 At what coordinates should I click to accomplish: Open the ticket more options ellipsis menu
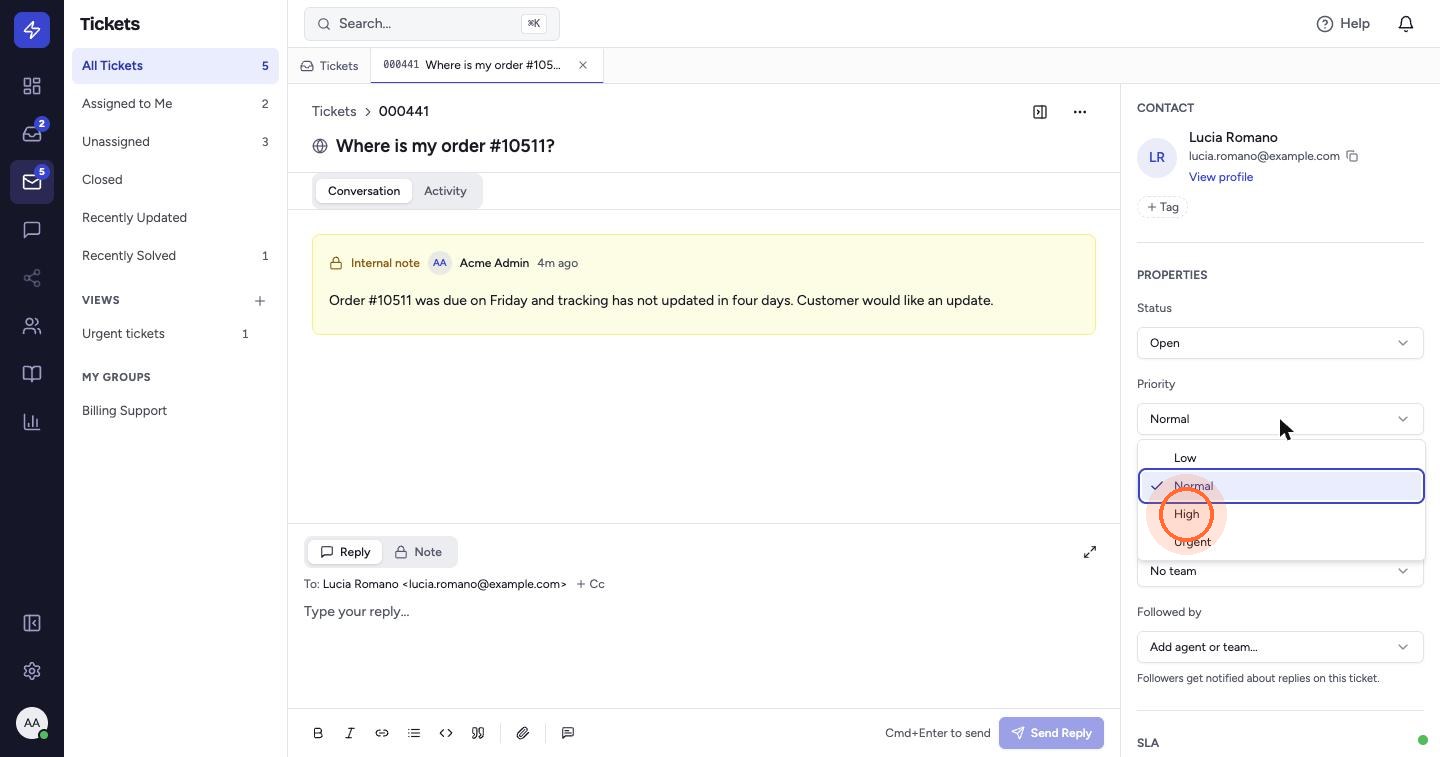tap(1080, 112)
